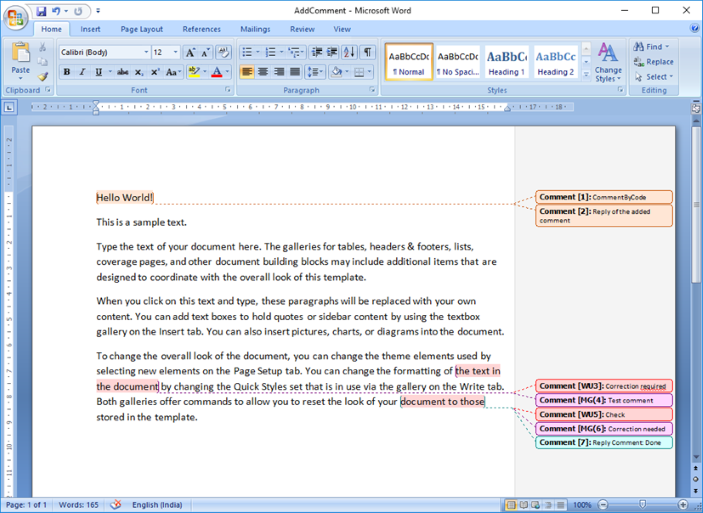703x513 pixels.
Task: Click the Words: 165 status indicator
Action: click(x=78, y=505)
